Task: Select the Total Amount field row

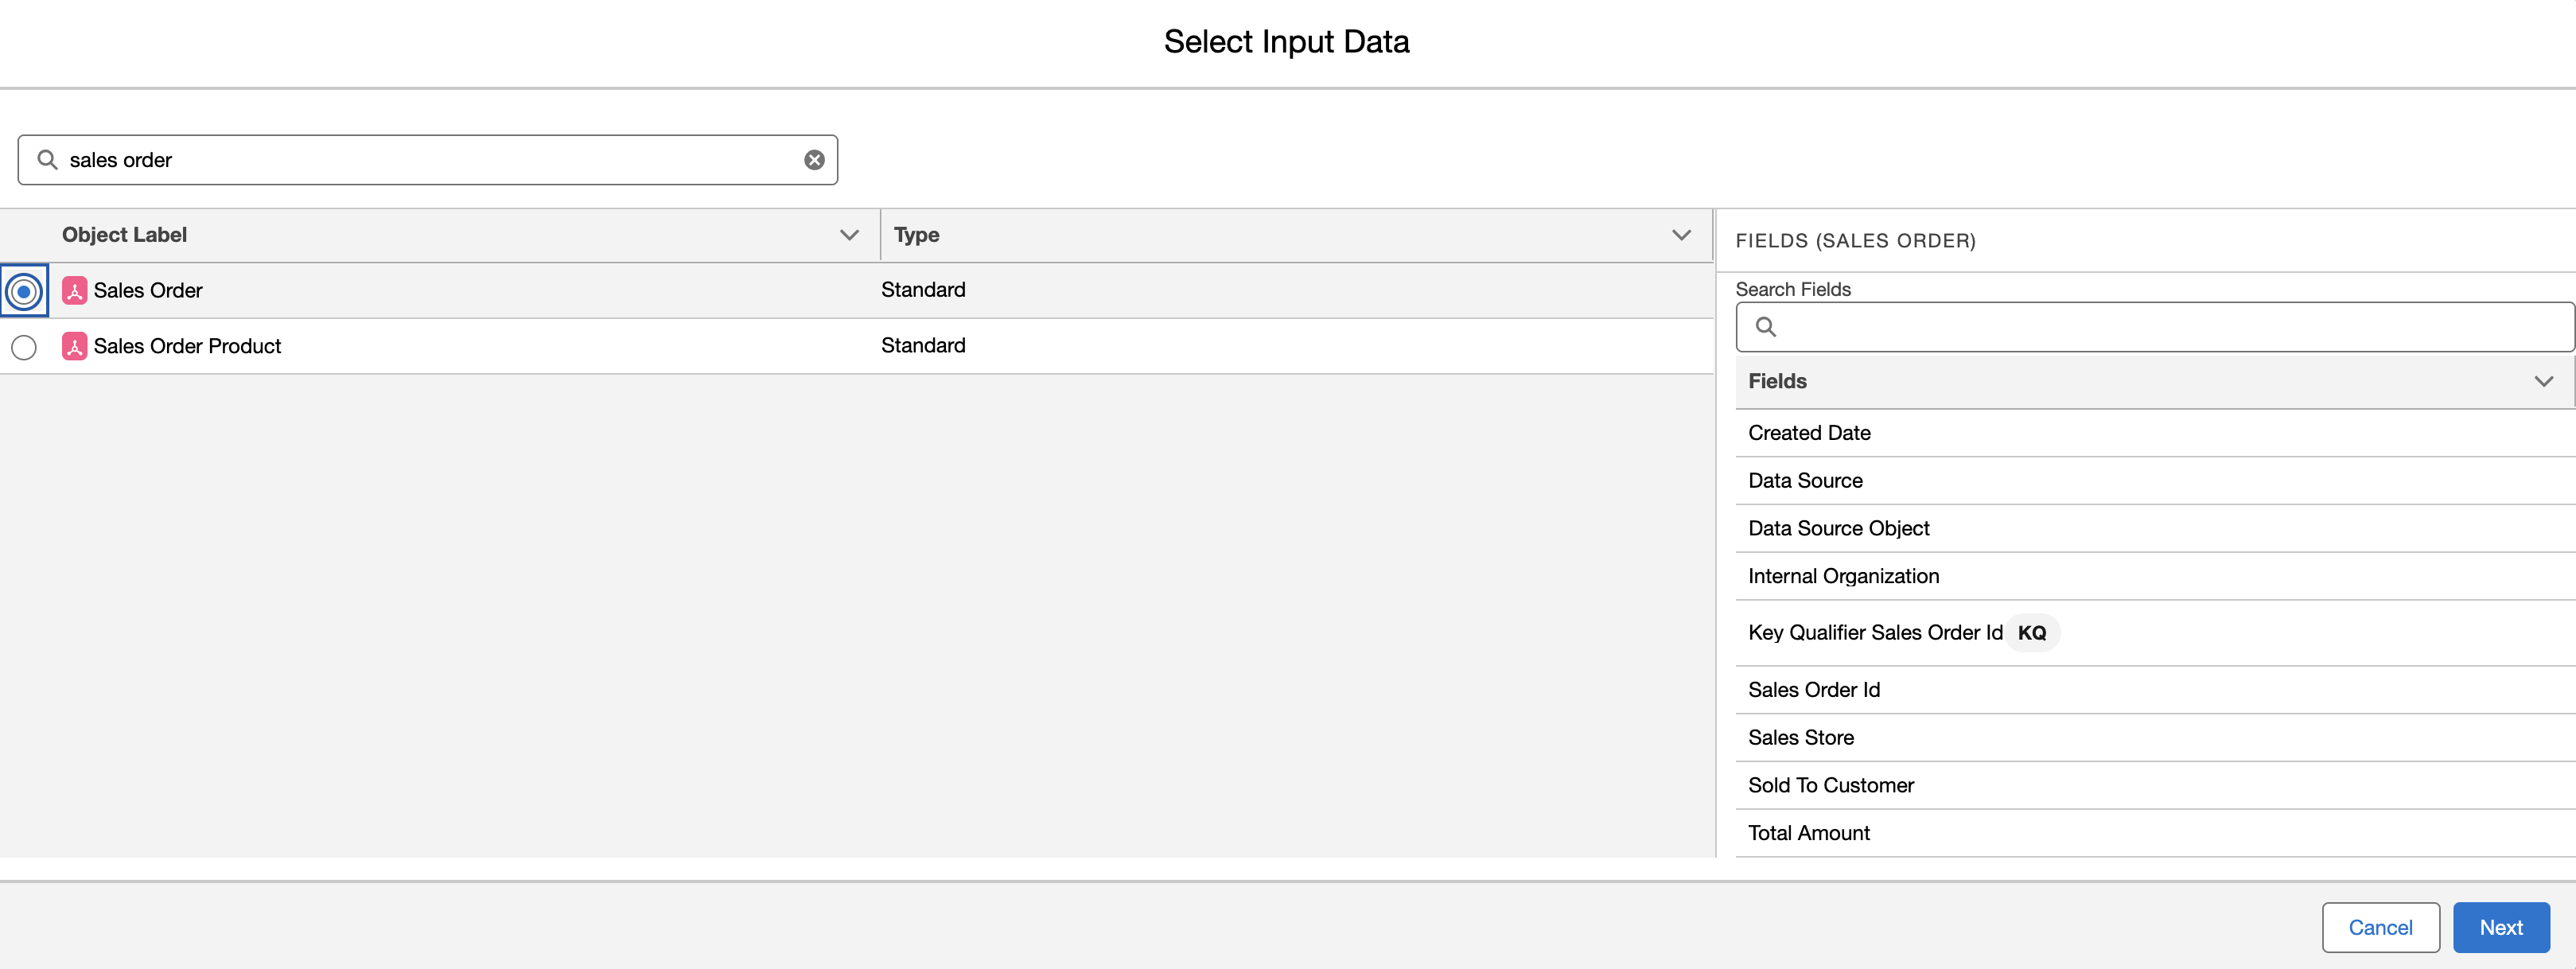Action: pos(1808,833)
